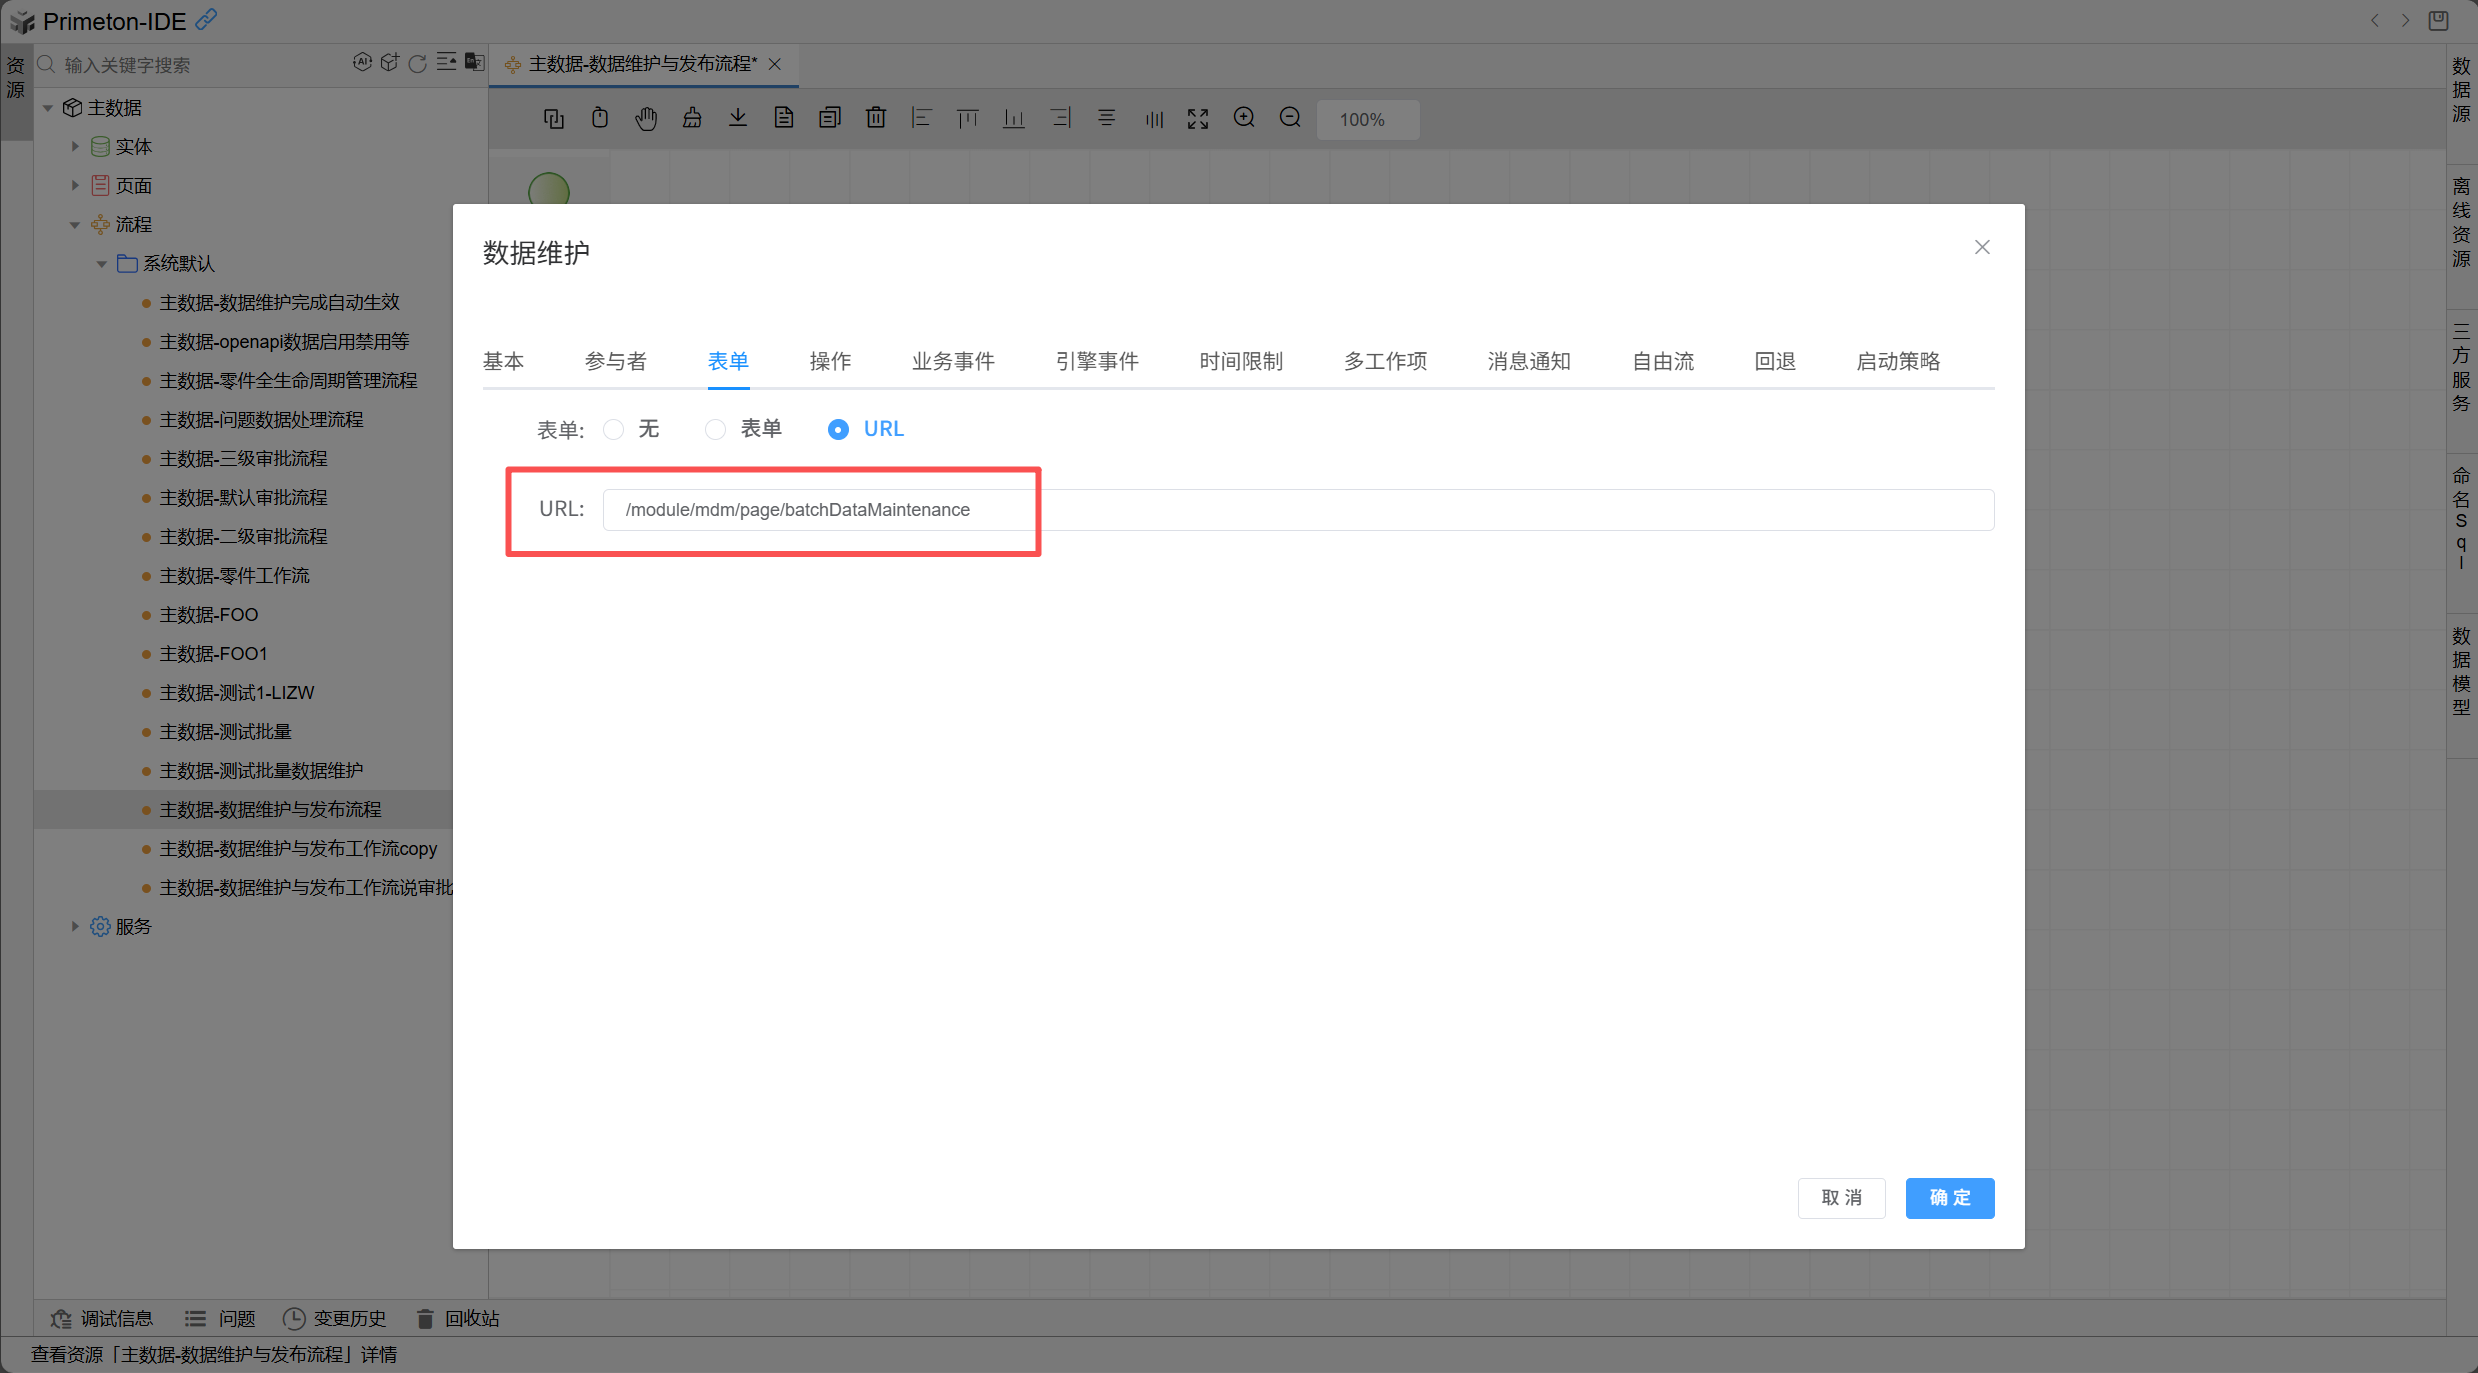Click the trash delete icon in toolbar

pos(876,119)
